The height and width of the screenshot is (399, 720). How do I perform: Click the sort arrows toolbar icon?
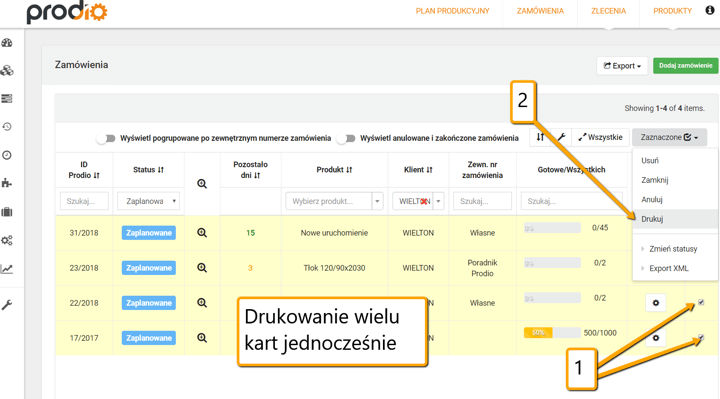click(540, 137)
